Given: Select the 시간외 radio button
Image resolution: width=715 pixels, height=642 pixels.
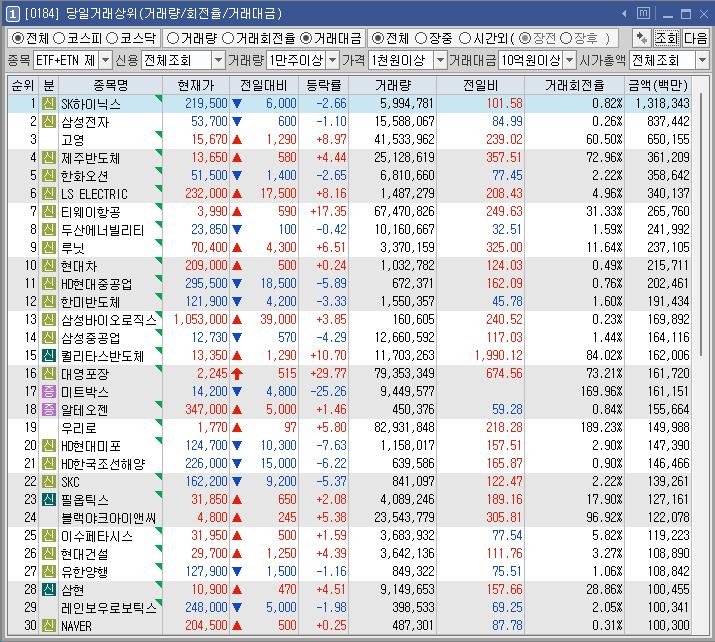Looking at the screenshot, I should pyautogui.click(x=465, y=38).
